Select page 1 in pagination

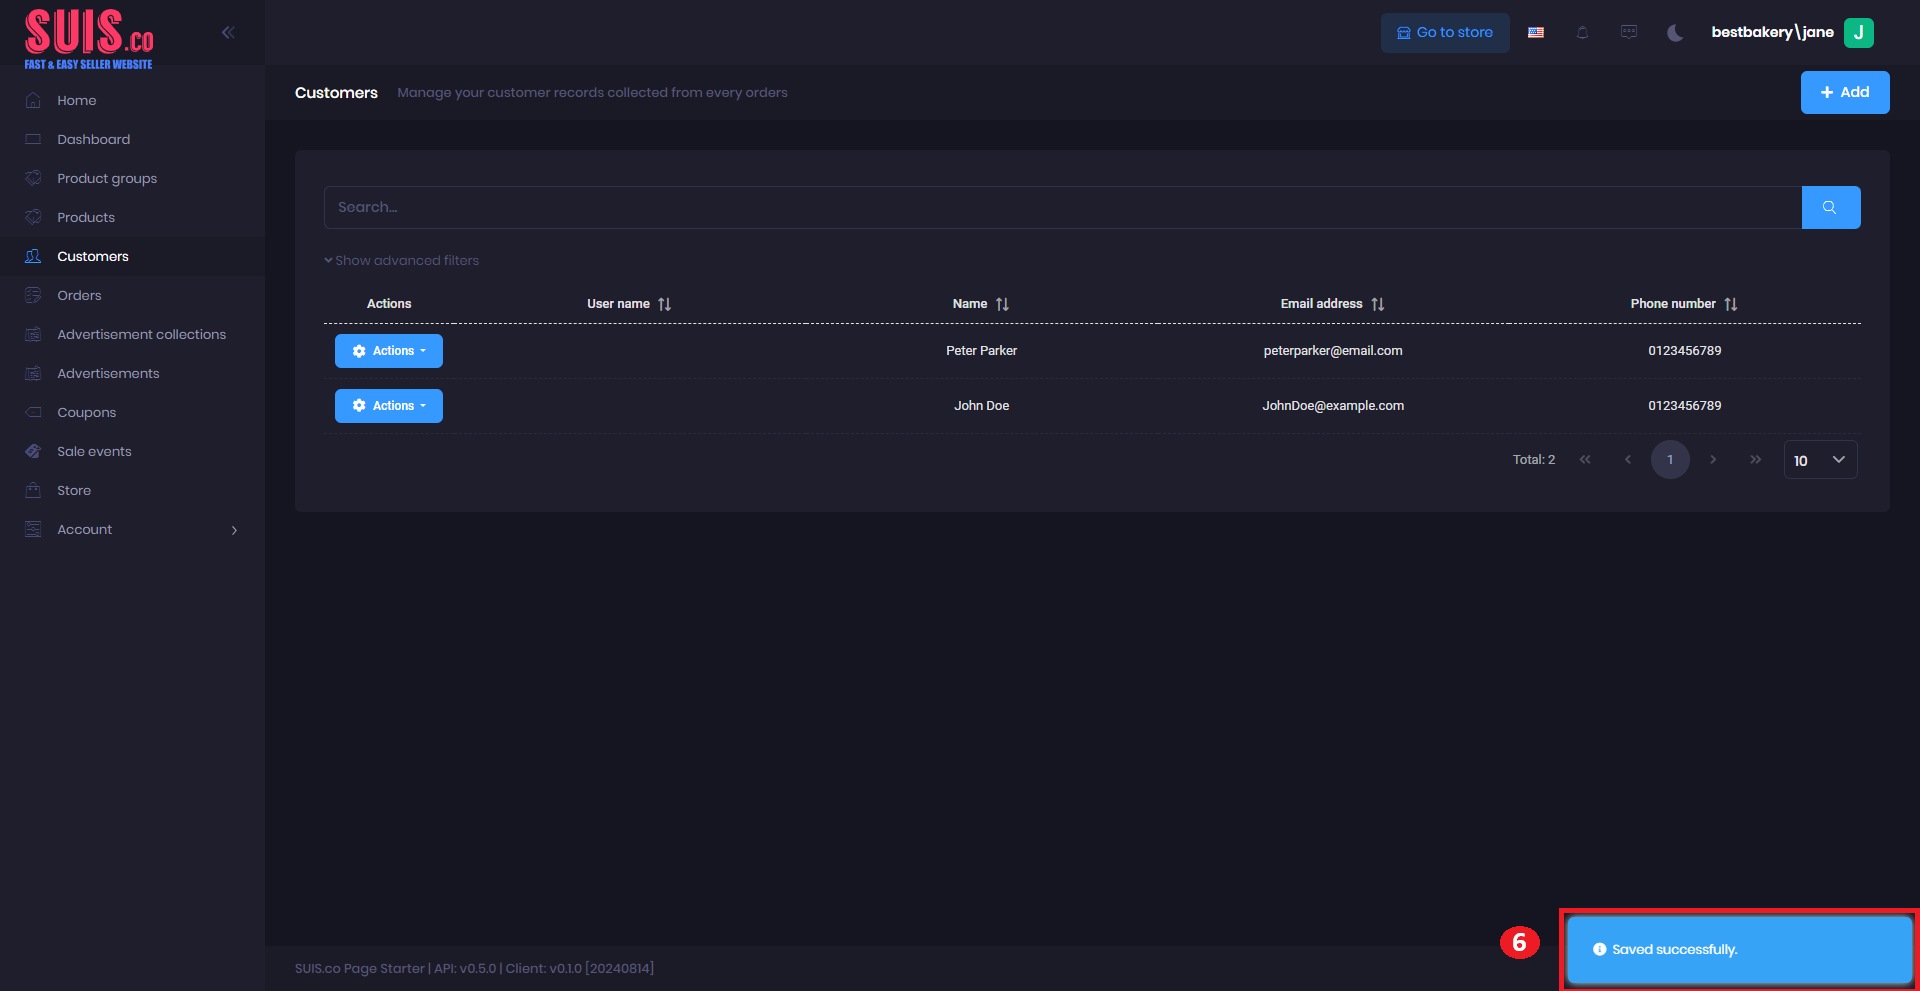[1670, 460]
